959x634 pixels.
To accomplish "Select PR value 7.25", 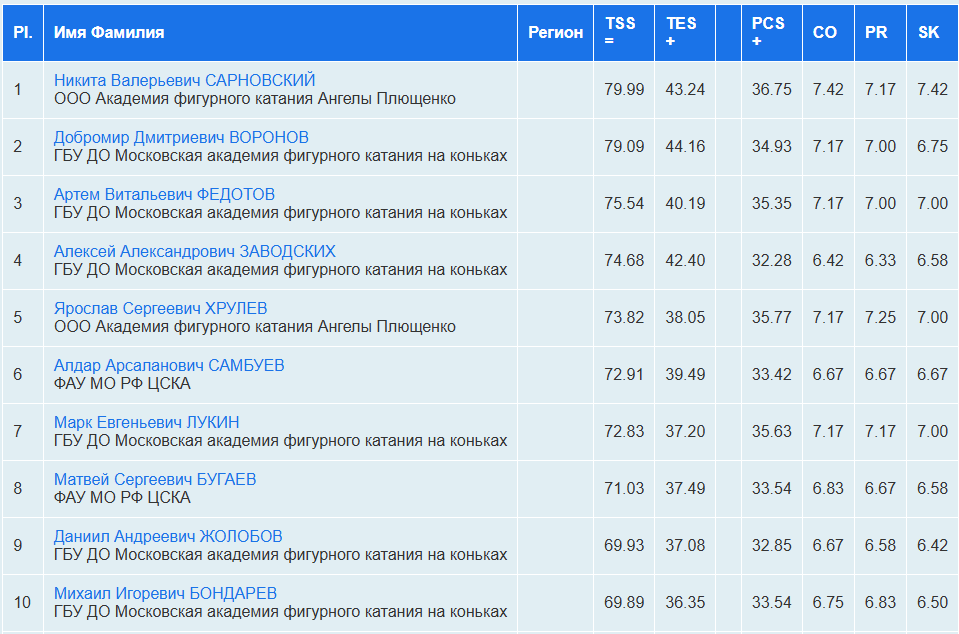I will [880, 317].
